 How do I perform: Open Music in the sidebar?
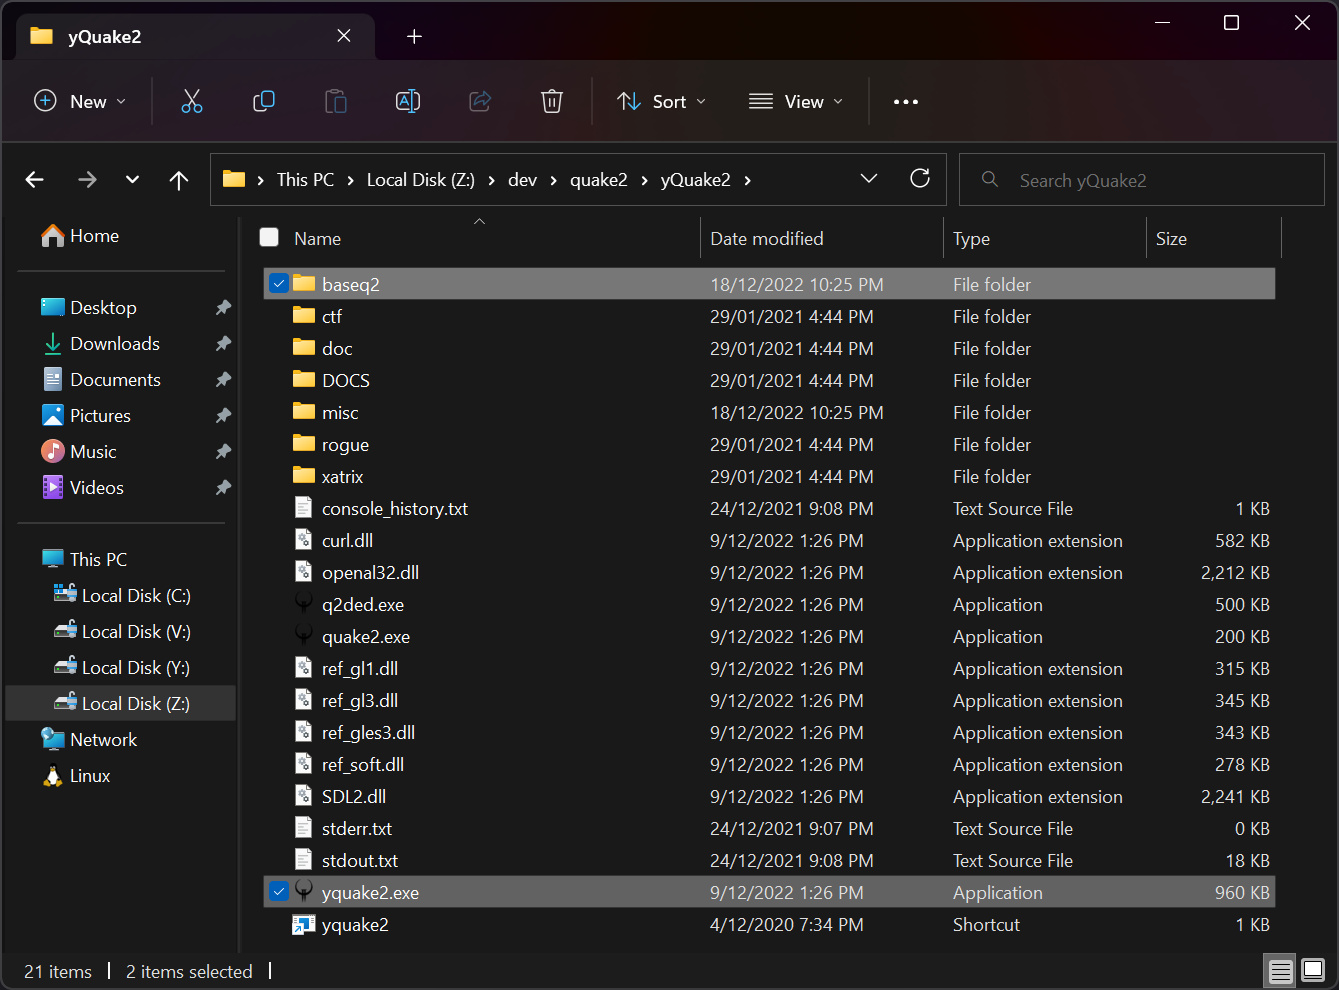click(79, 452)
